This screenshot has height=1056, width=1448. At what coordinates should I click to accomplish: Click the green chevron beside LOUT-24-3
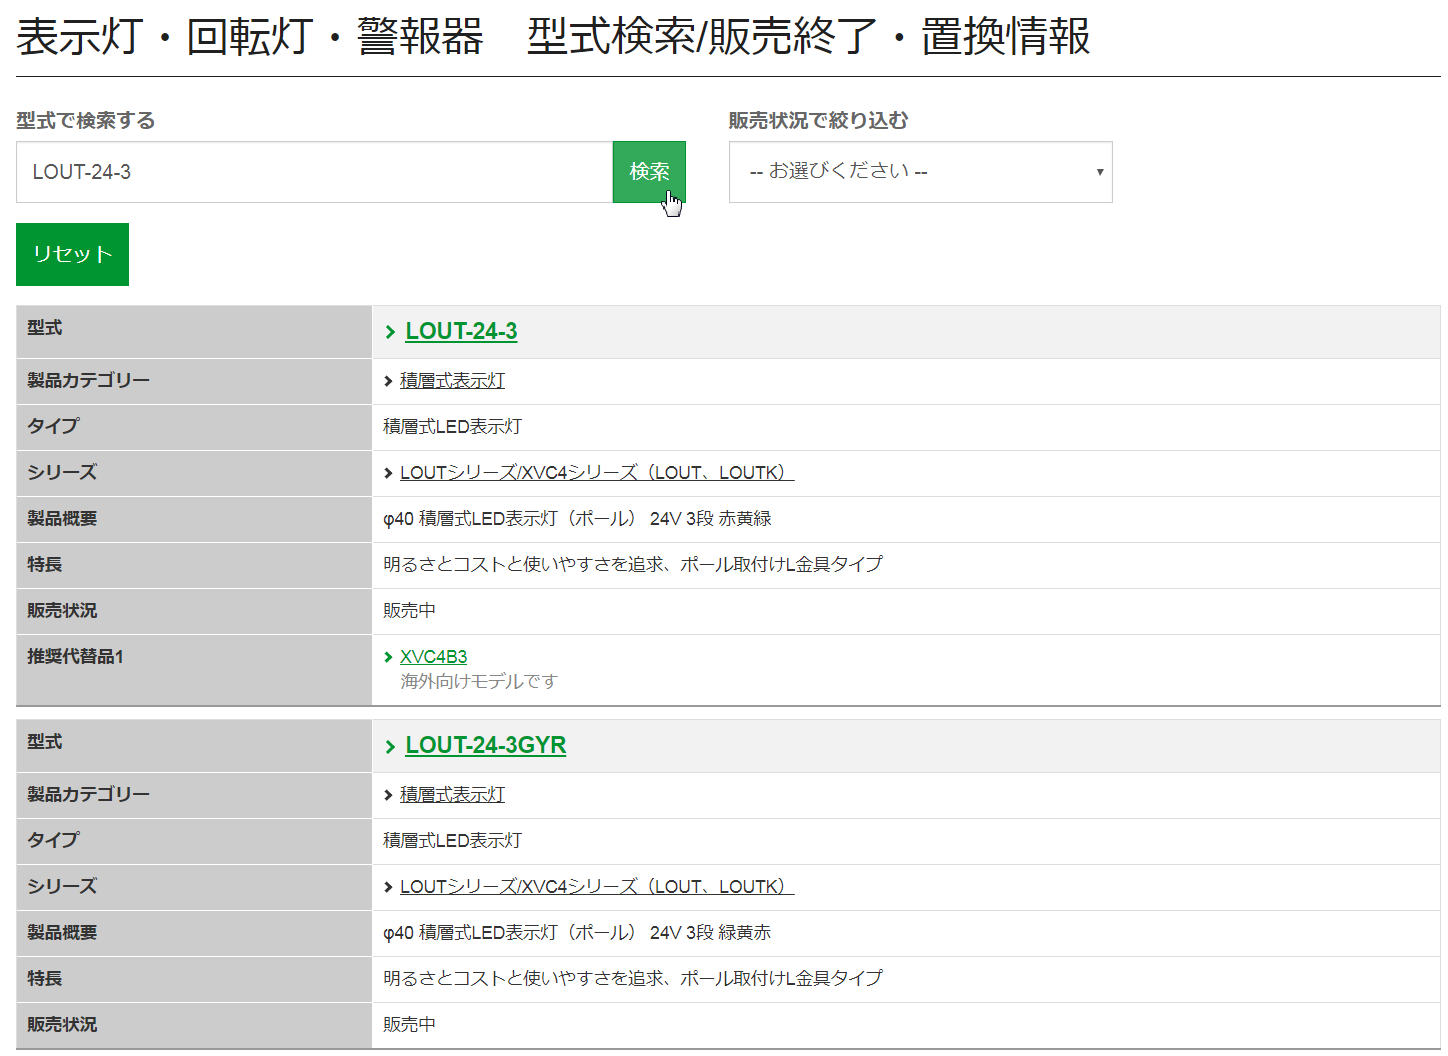390,332
